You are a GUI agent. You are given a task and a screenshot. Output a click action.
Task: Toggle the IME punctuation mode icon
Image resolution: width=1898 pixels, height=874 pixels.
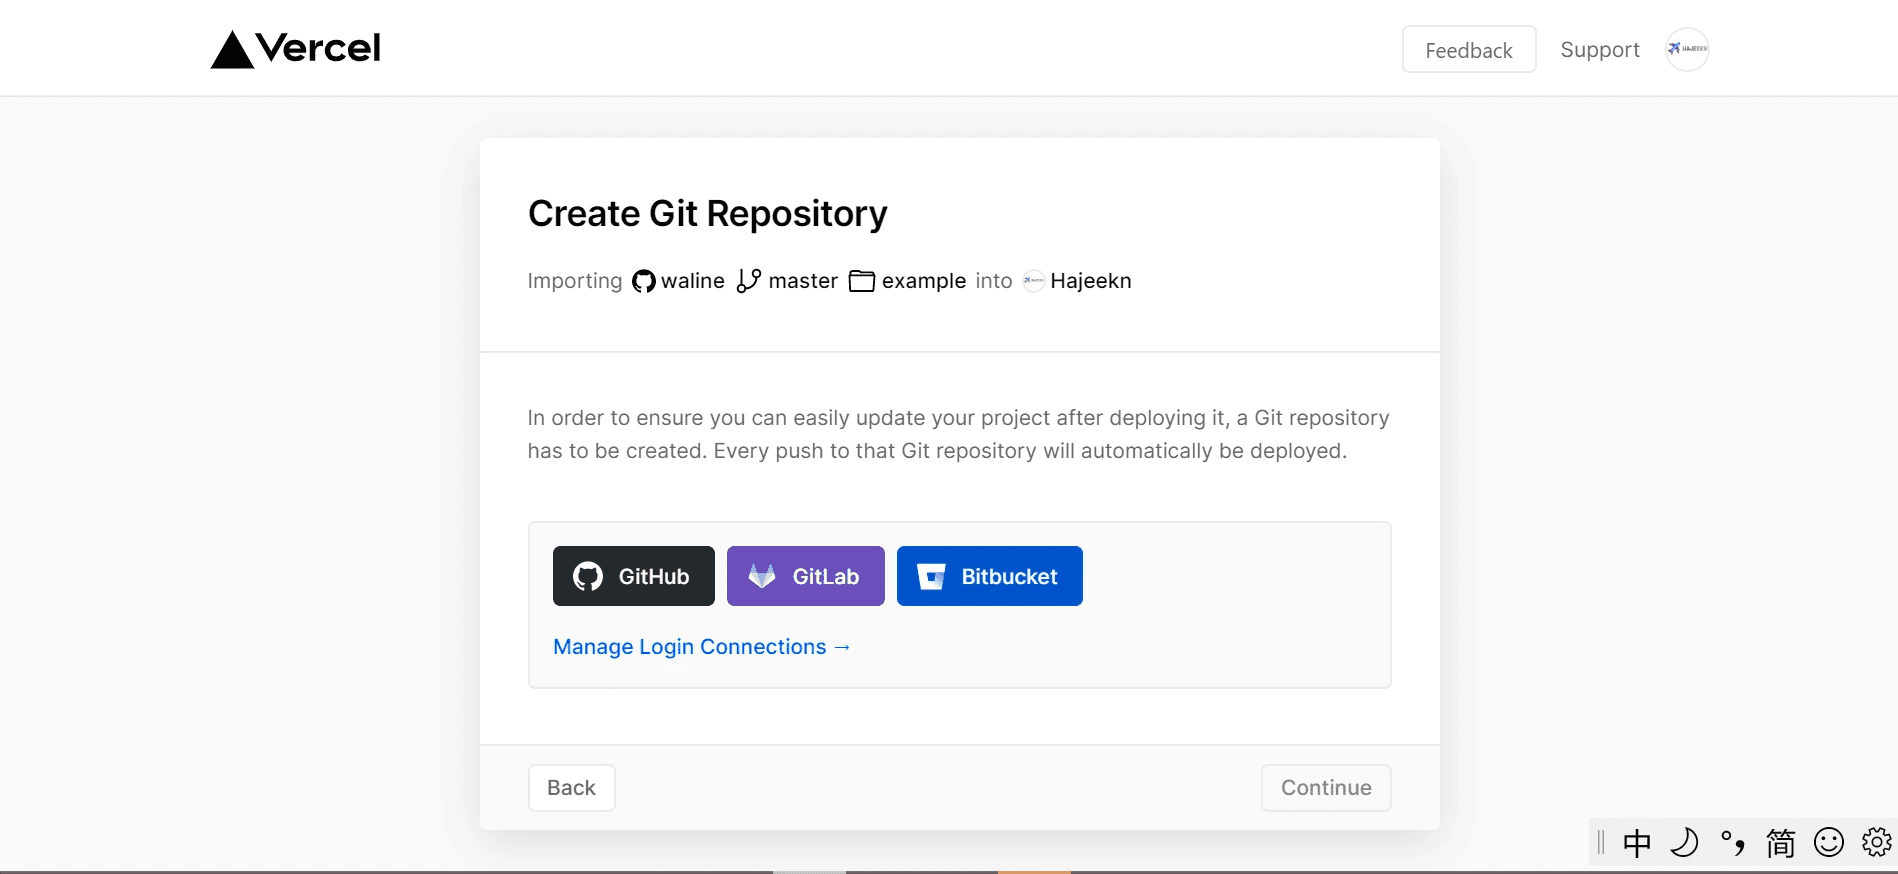[x=1733, y=843]
